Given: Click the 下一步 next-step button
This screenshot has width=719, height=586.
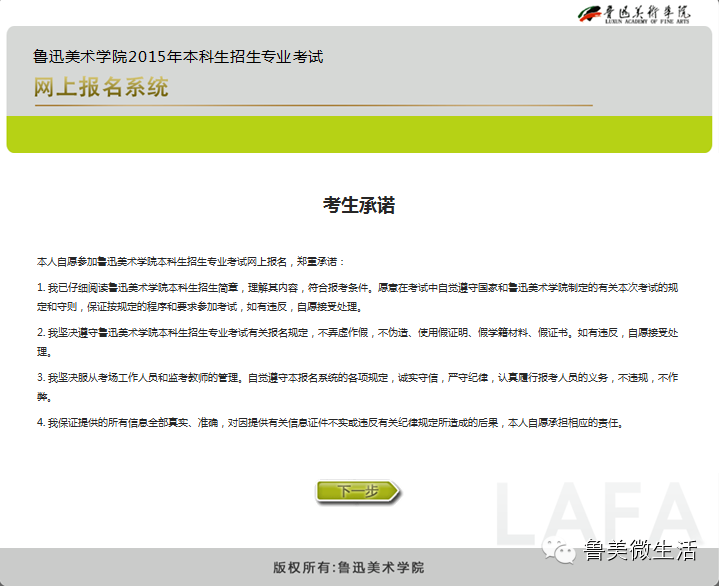Looking at the screenshot, I should pyautogui.click(x=358, y=492).
